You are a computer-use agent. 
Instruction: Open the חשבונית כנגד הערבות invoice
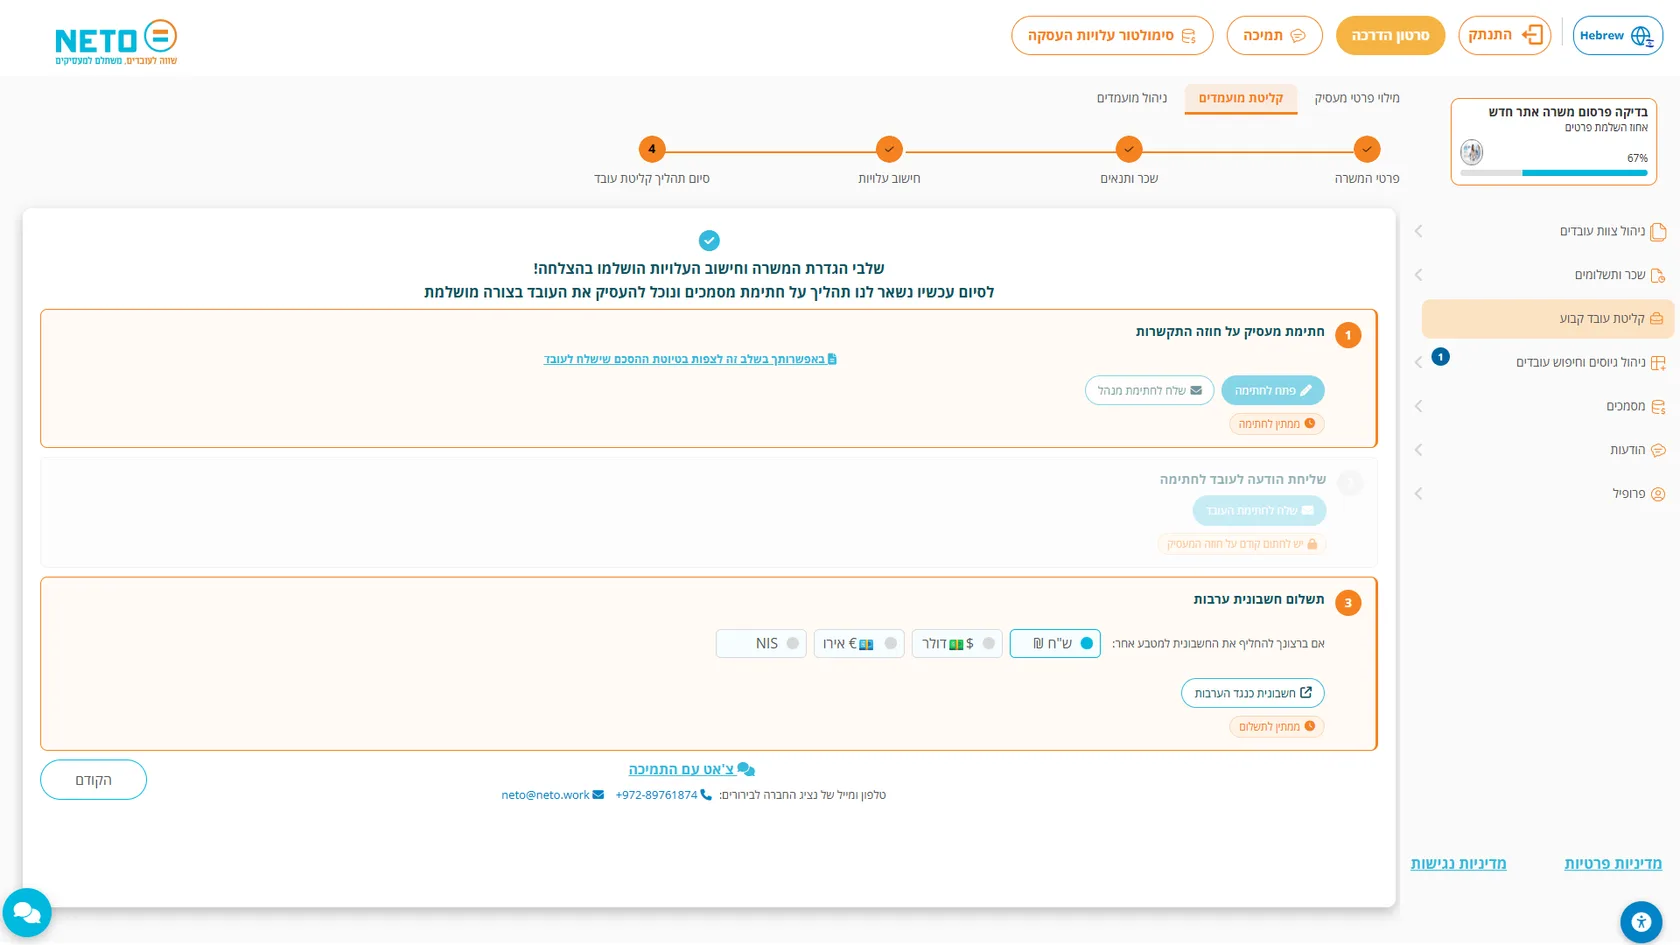[x=1253, y=693]
